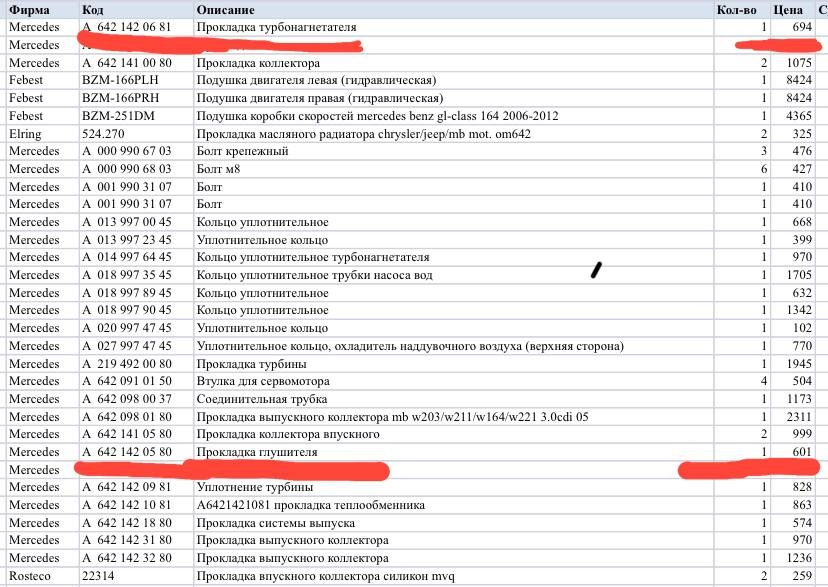Screen dimensions: 828x587
Task: Click the Код column header
Action: click(95, 10)
